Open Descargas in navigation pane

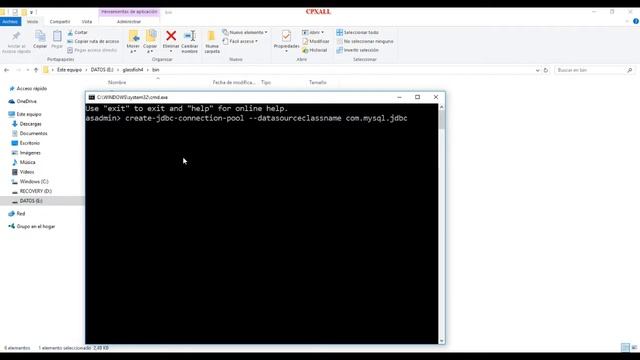pos(27,124)
